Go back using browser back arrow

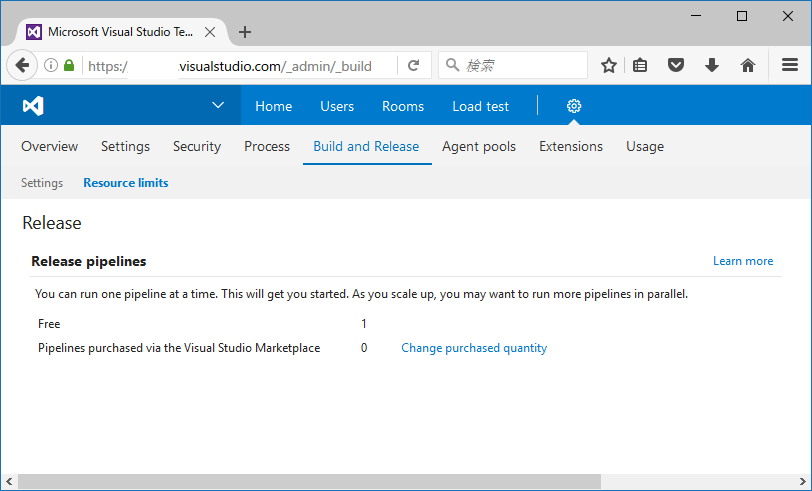tap(22, 65)
